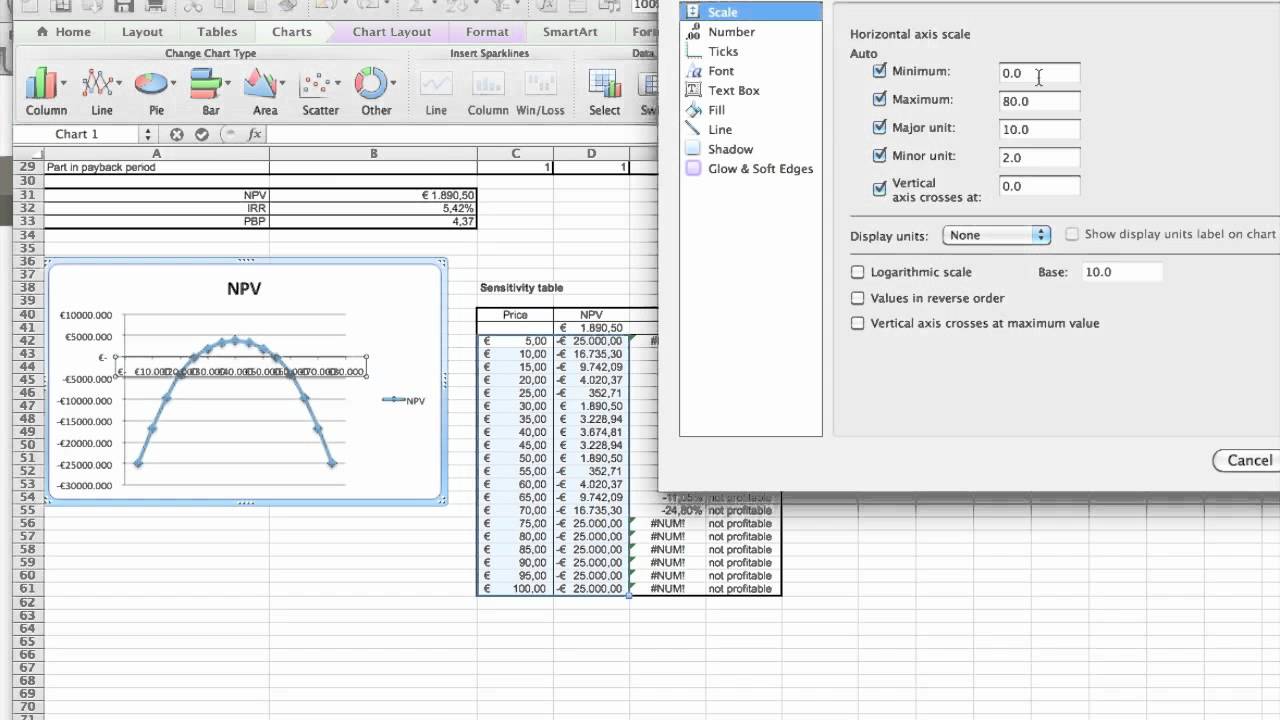The image size is (1280, 720).
Task: Uncheck the Minimum auto checkbox
Action: point(880,71)
